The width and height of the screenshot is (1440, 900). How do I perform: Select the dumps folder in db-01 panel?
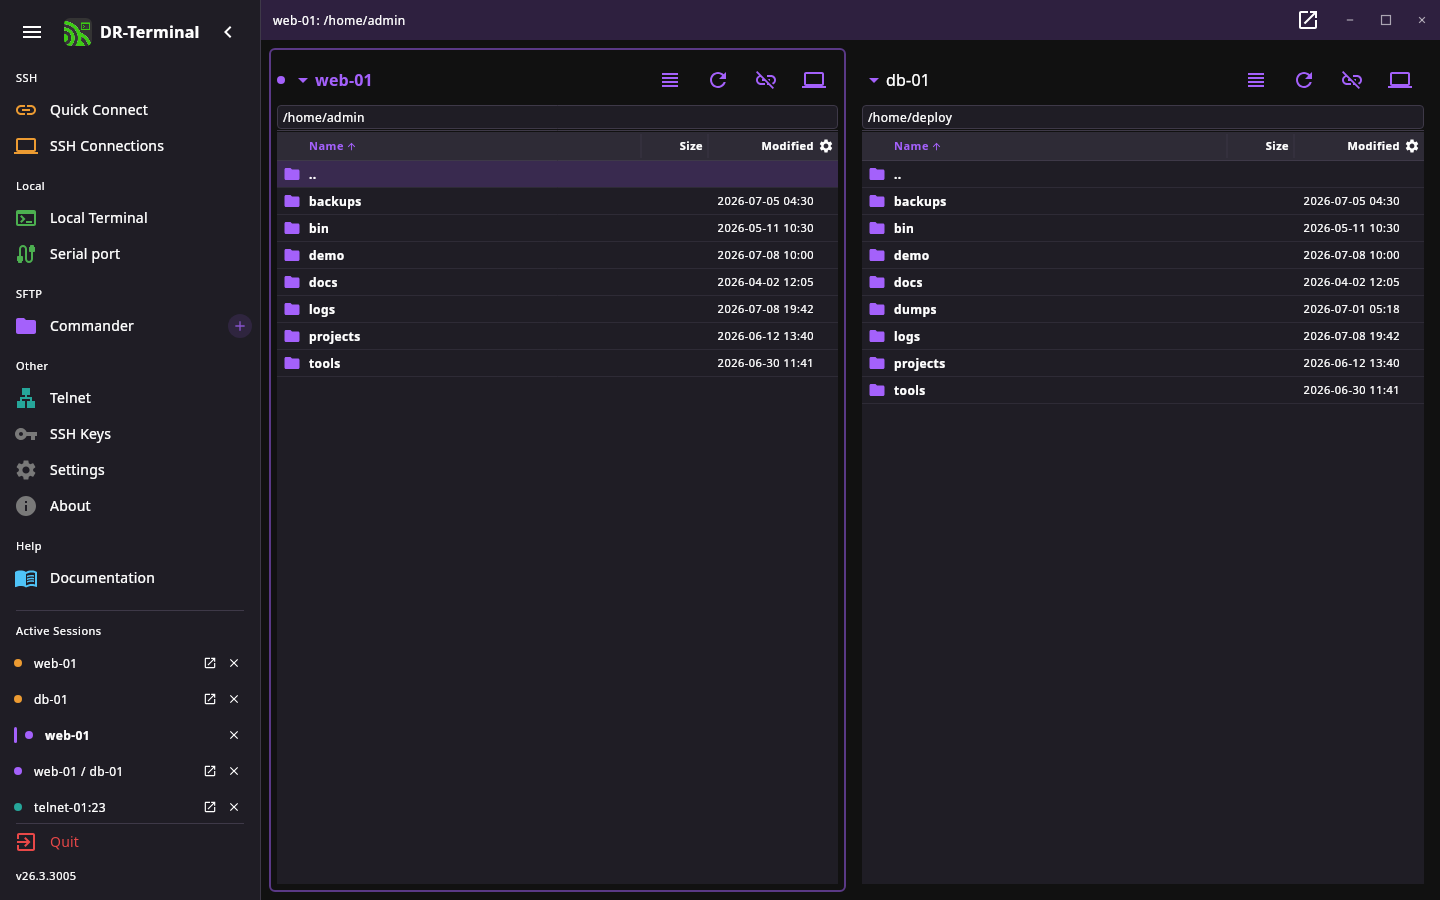(1143, 309)
